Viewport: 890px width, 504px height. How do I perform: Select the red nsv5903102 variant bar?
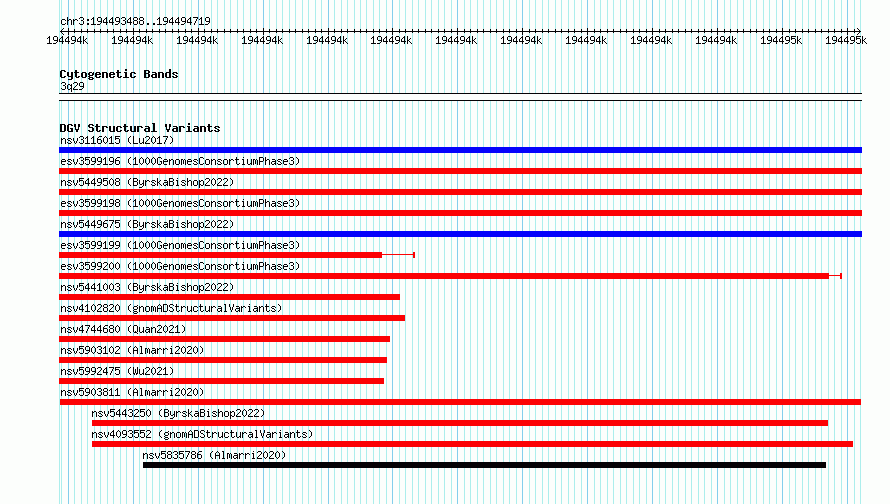pos(223,360)
